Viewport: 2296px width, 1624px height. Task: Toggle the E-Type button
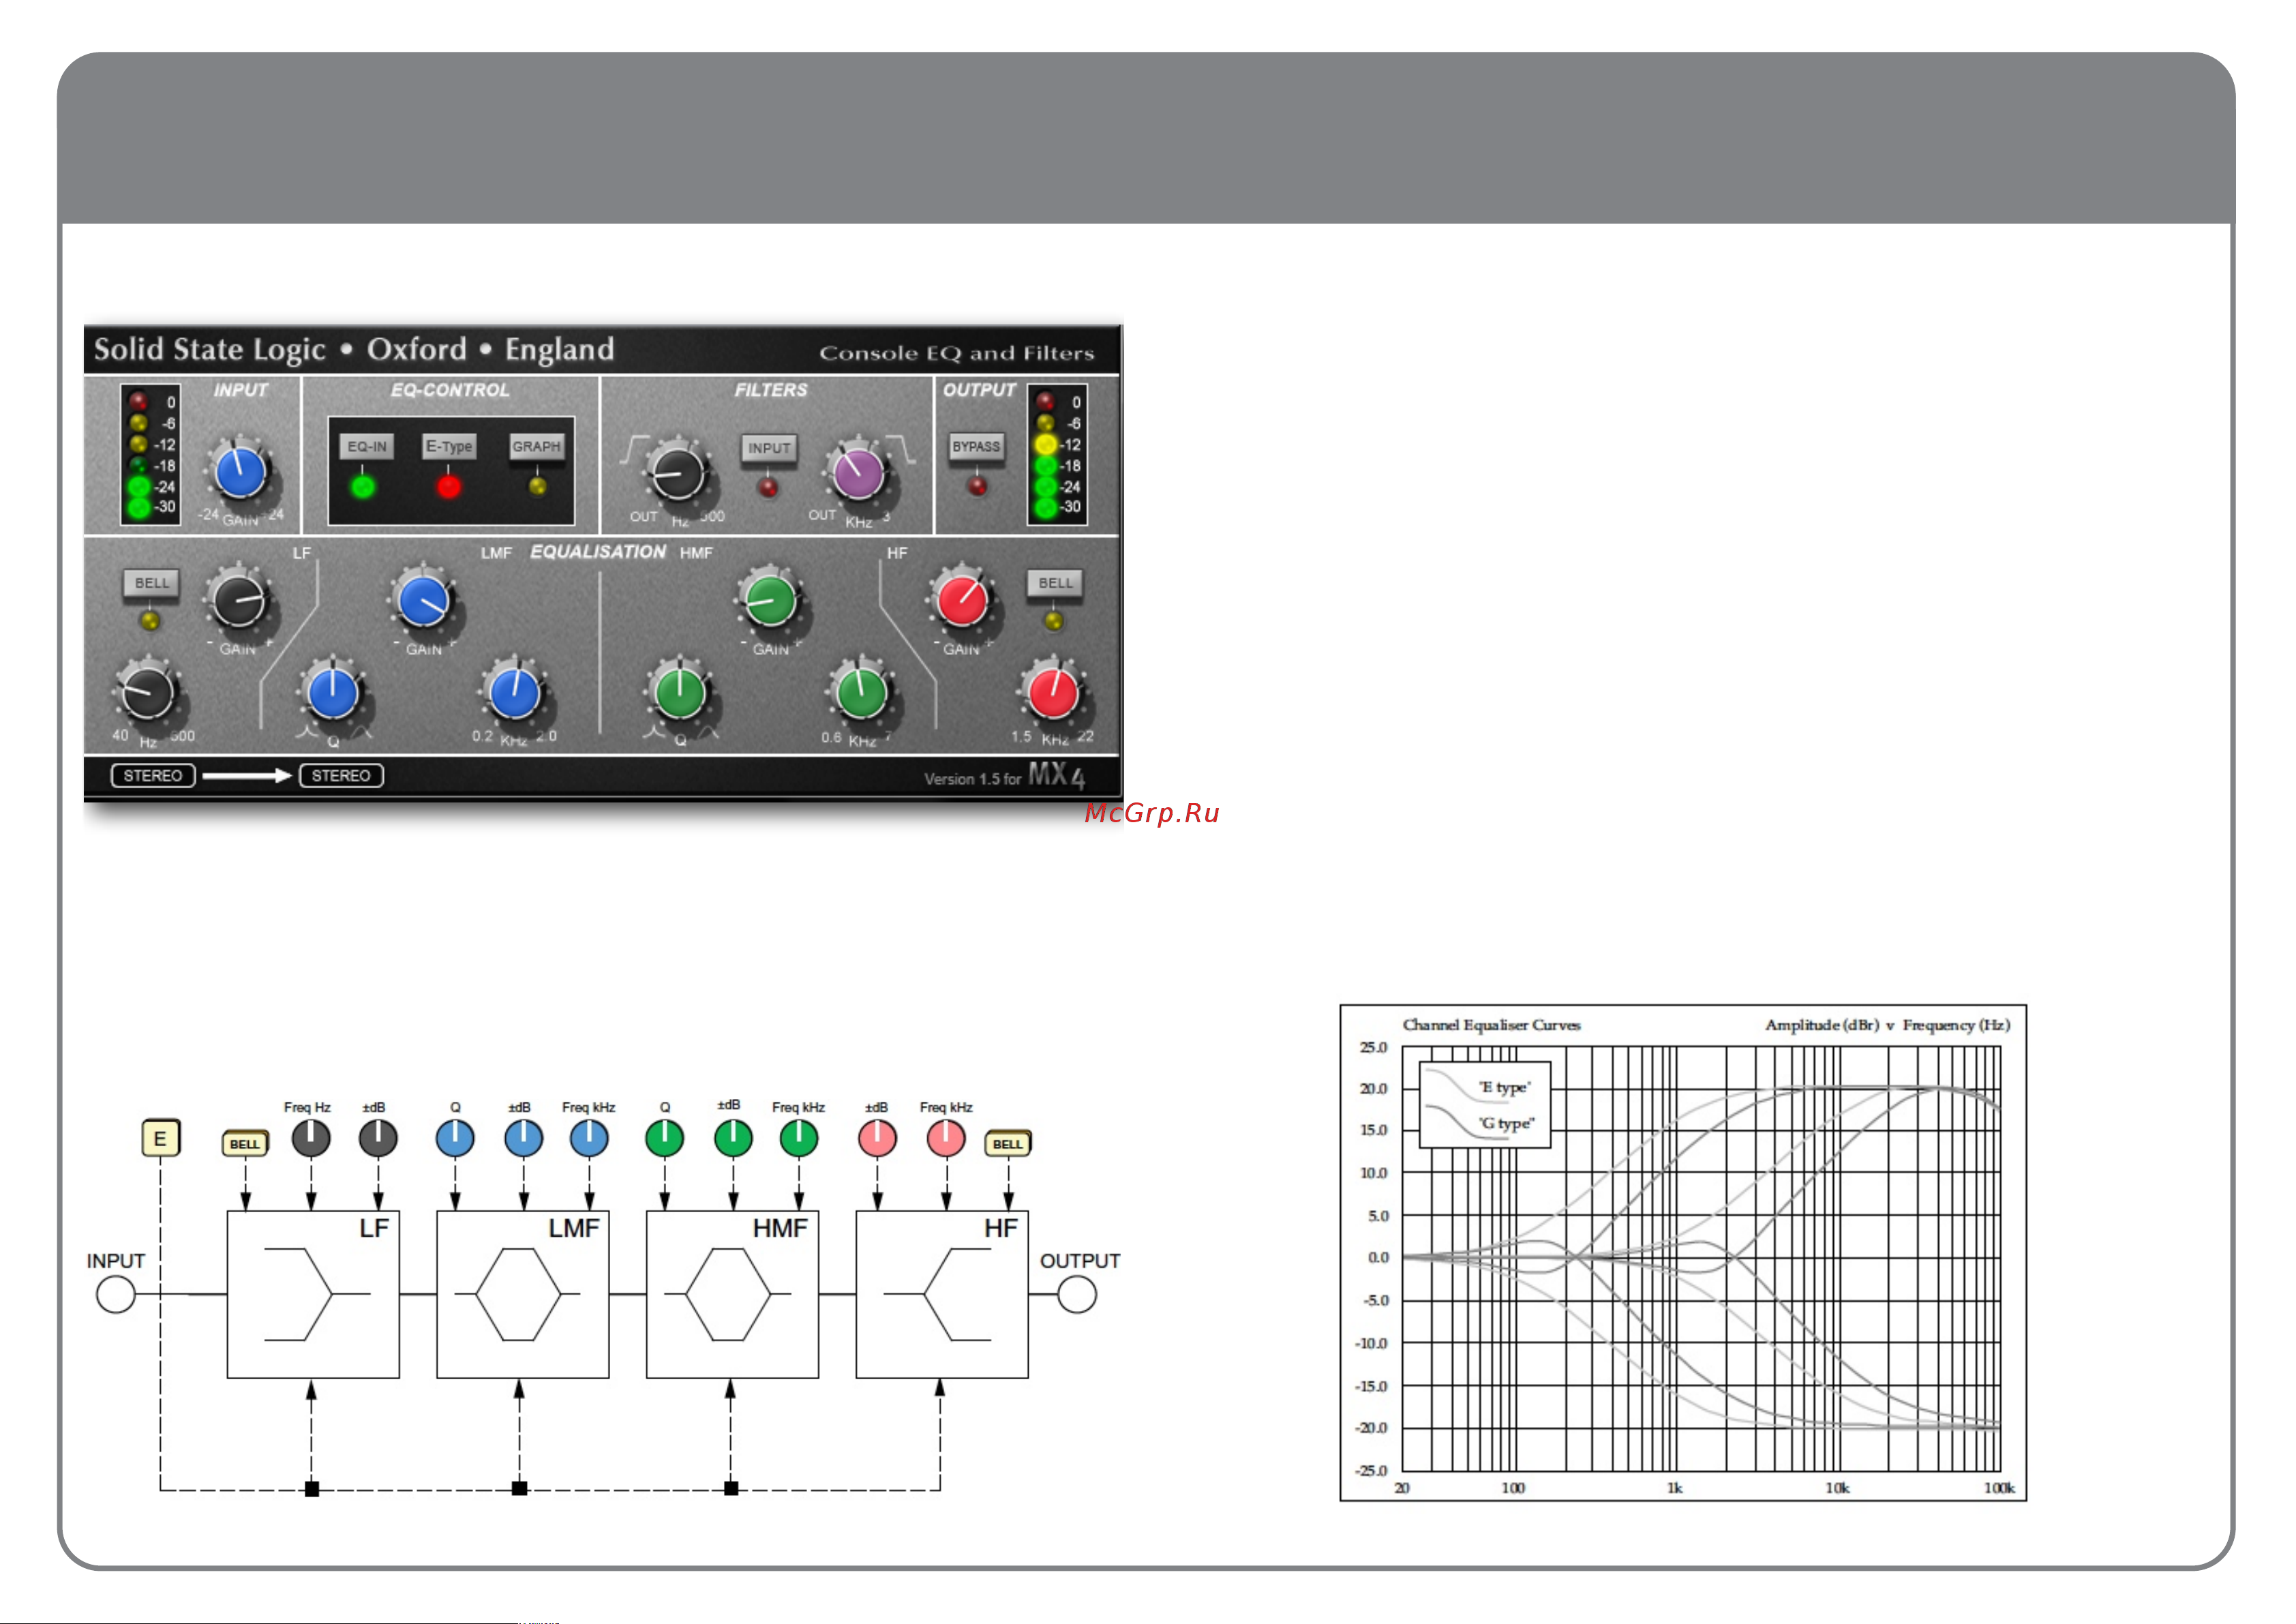tap(449, 447)
